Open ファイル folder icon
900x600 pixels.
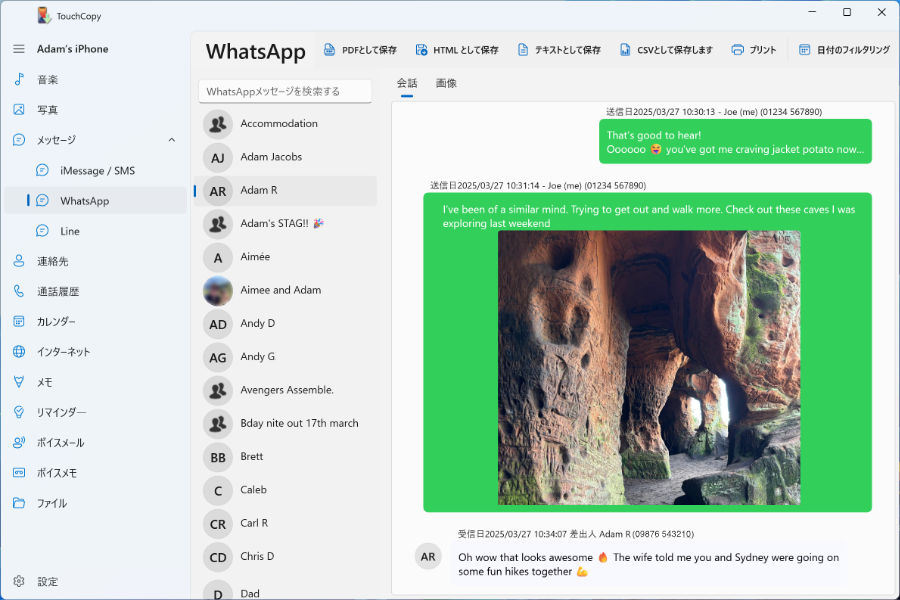click(x=19, y=503)
